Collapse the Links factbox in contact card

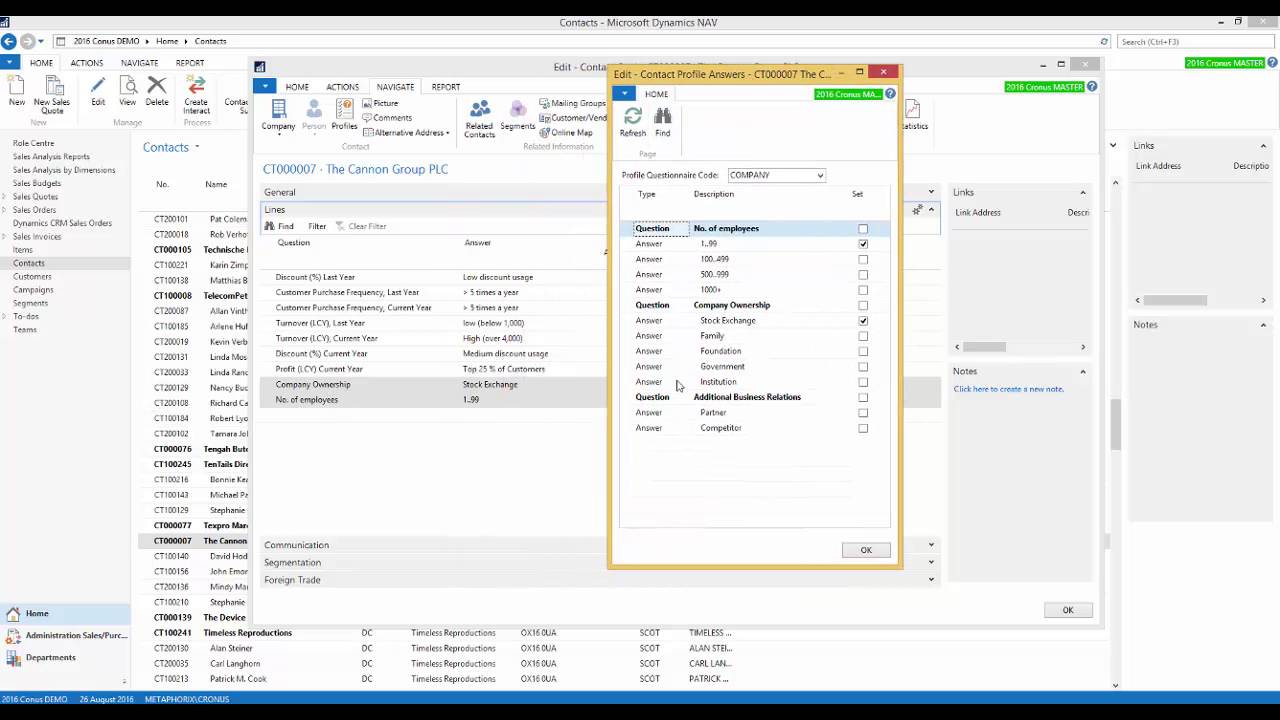[1083, 192]
